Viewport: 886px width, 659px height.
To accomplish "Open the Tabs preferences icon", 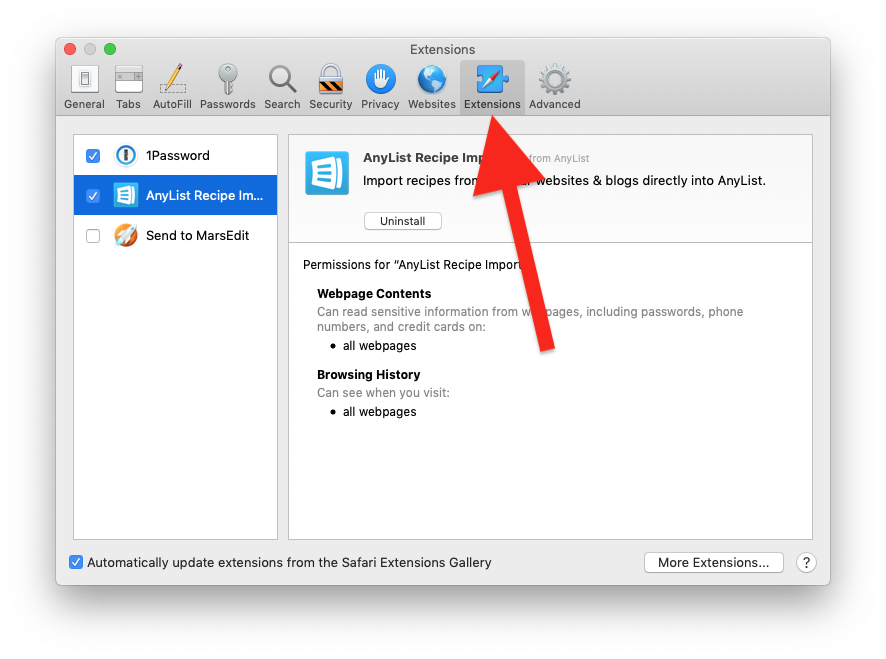I will 129,79.
